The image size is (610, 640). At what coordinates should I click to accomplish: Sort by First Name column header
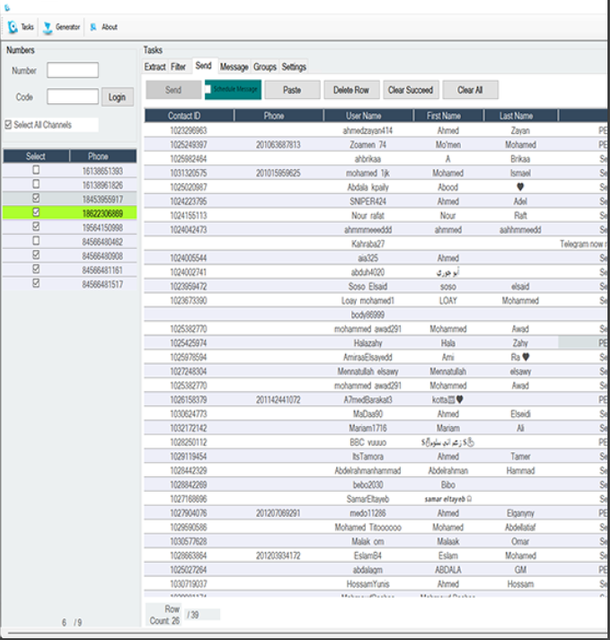point(448,116)
